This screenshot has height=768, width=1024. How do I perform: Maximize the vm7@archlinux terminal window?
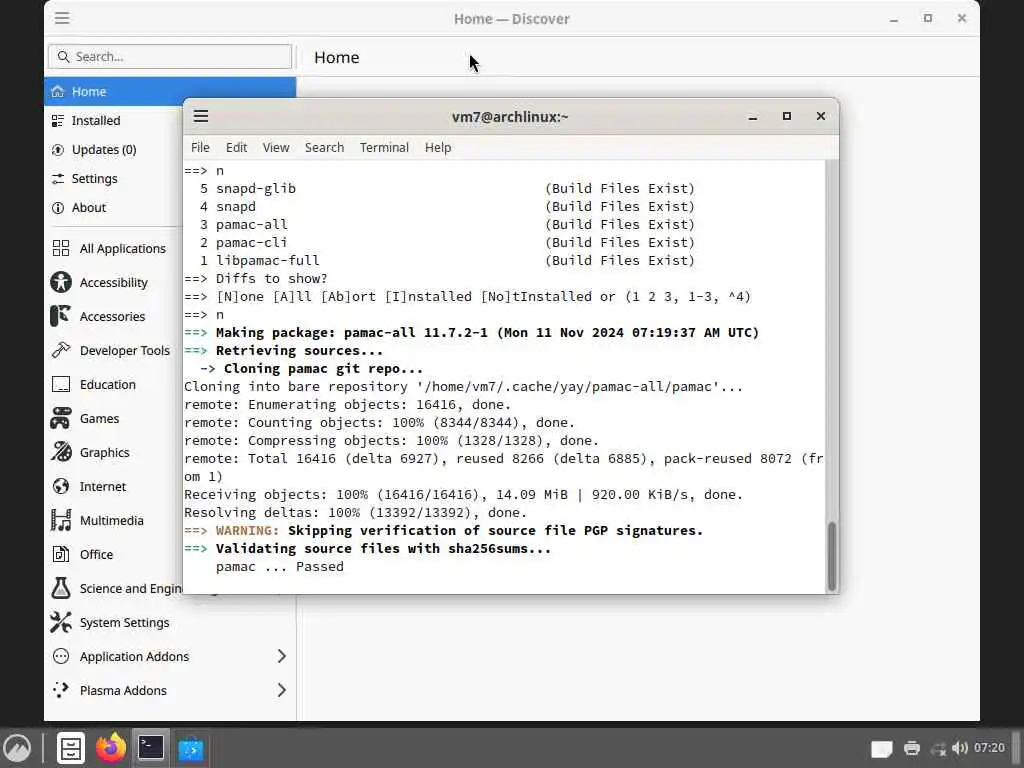(787, 116)
